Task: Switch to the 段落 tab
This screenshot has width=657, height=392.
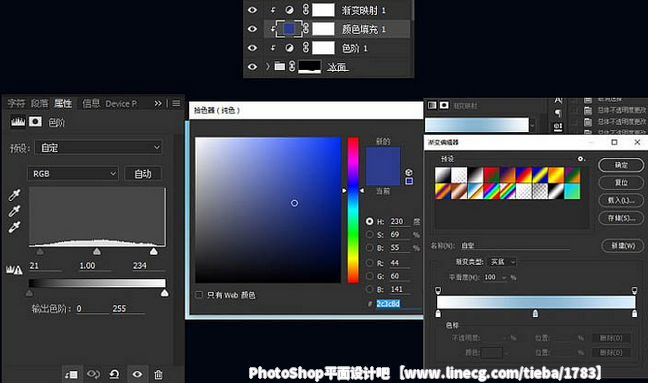Action: [x=39, y=103]
